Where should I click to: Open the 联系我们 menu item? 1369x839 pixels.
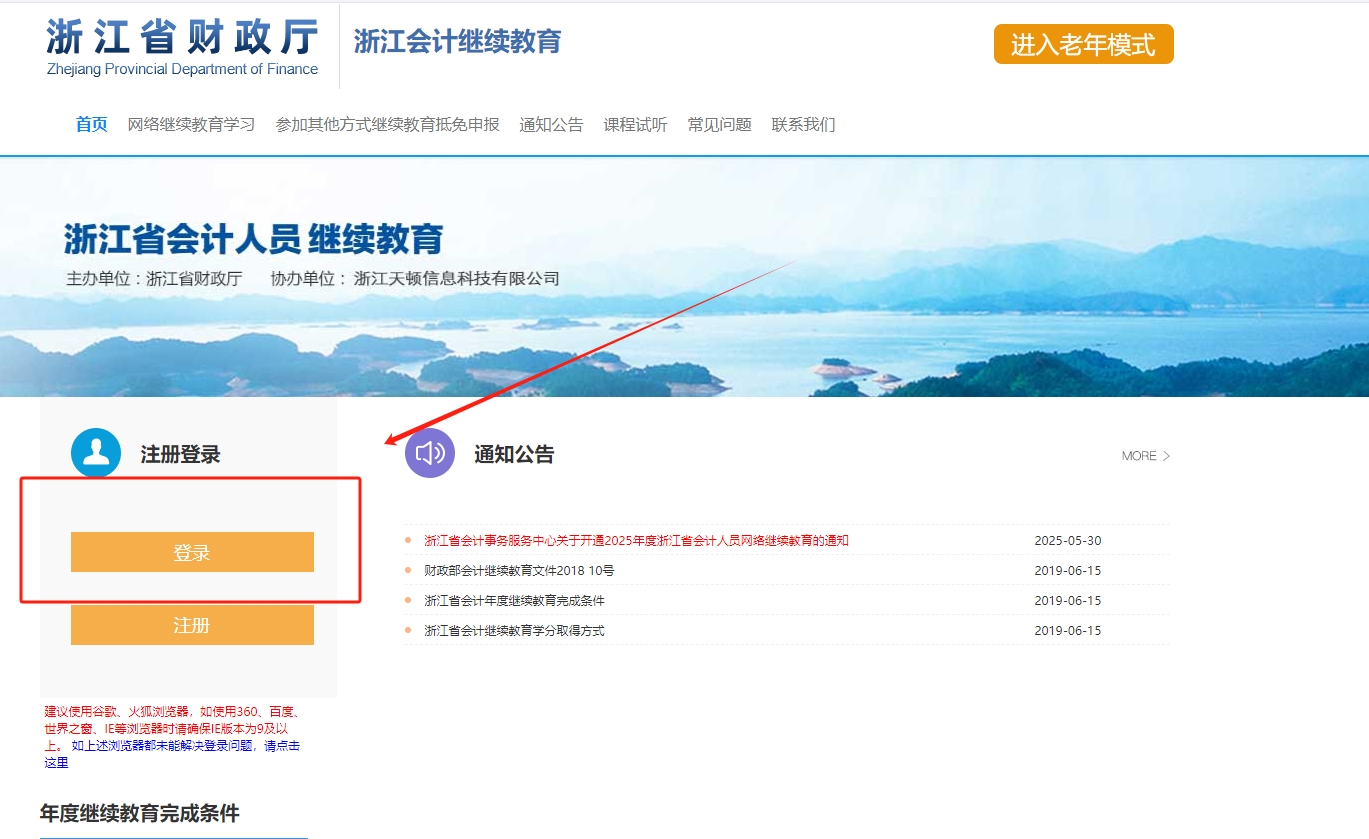coord(804,124)
